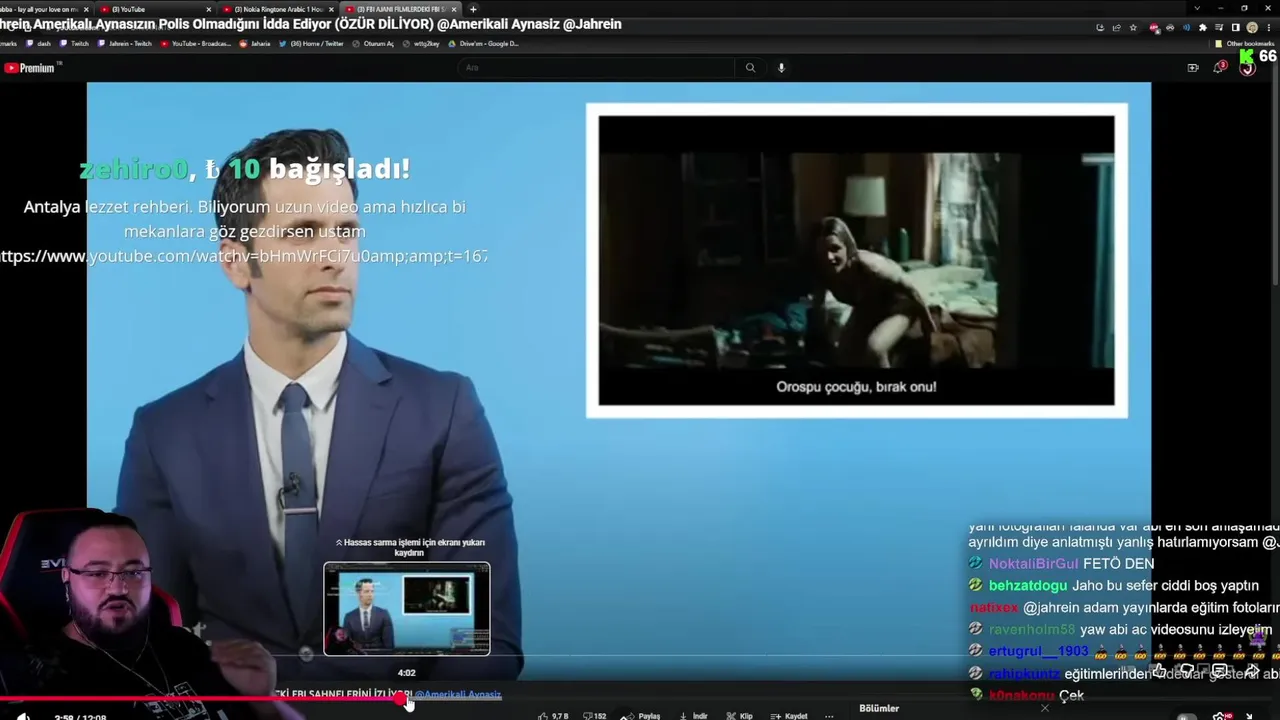Click the 'Kaydet' save button
This screenshot has height=720, width=1280.
point(789,716)
